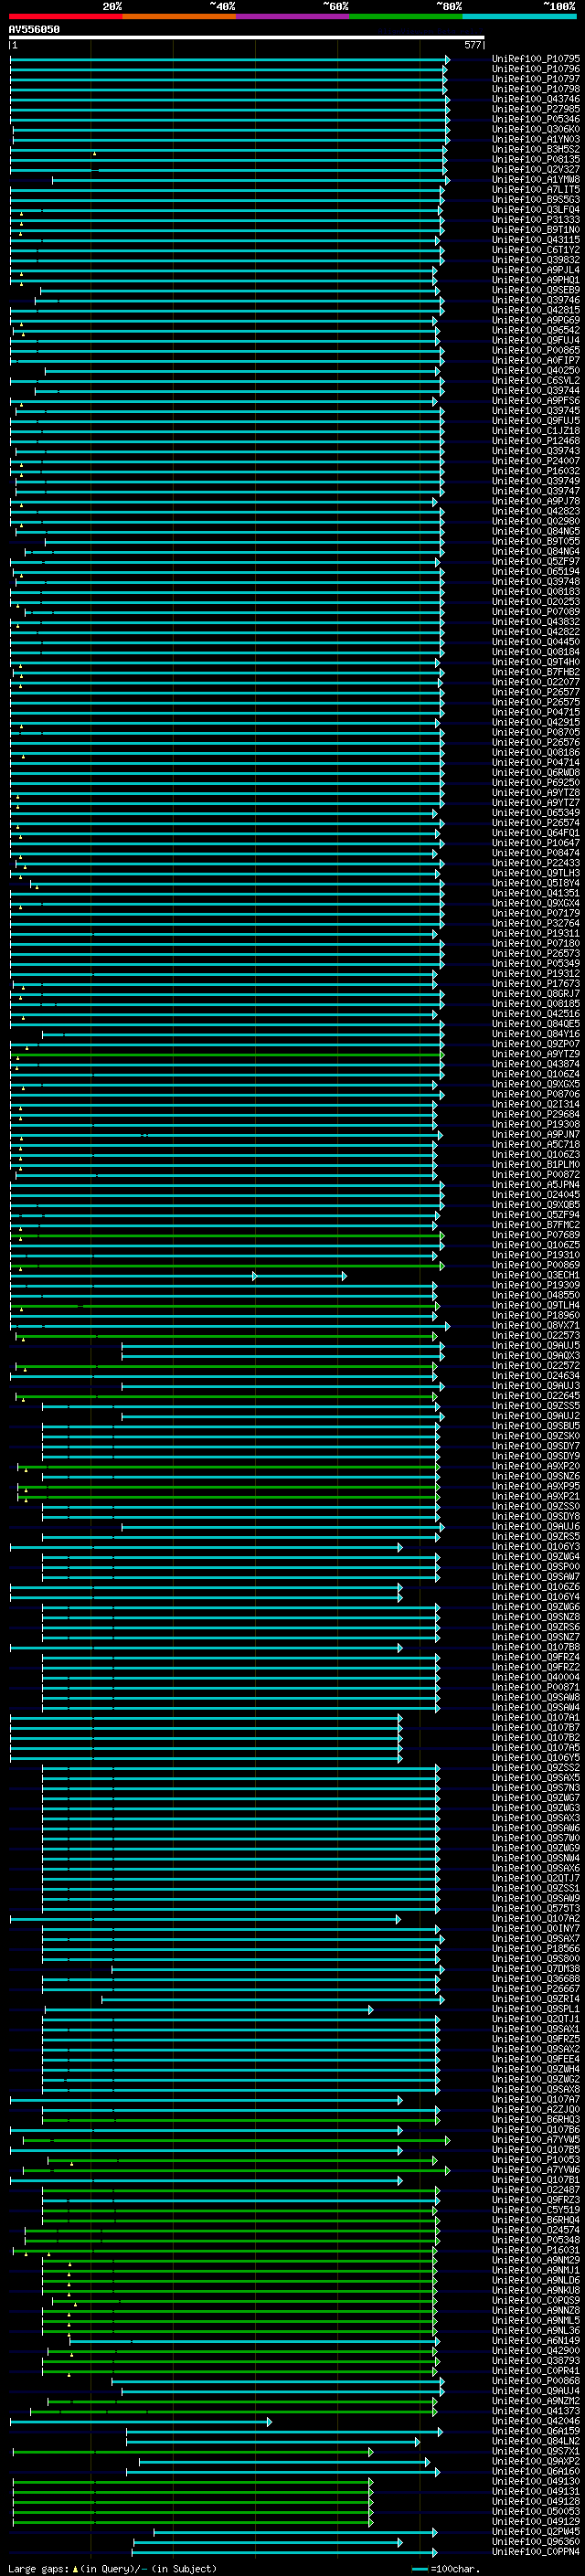This screenshot has height=2576, width=585.
Task: Open hit UniRef100_P10797
Action: click(x=536, y=79)
